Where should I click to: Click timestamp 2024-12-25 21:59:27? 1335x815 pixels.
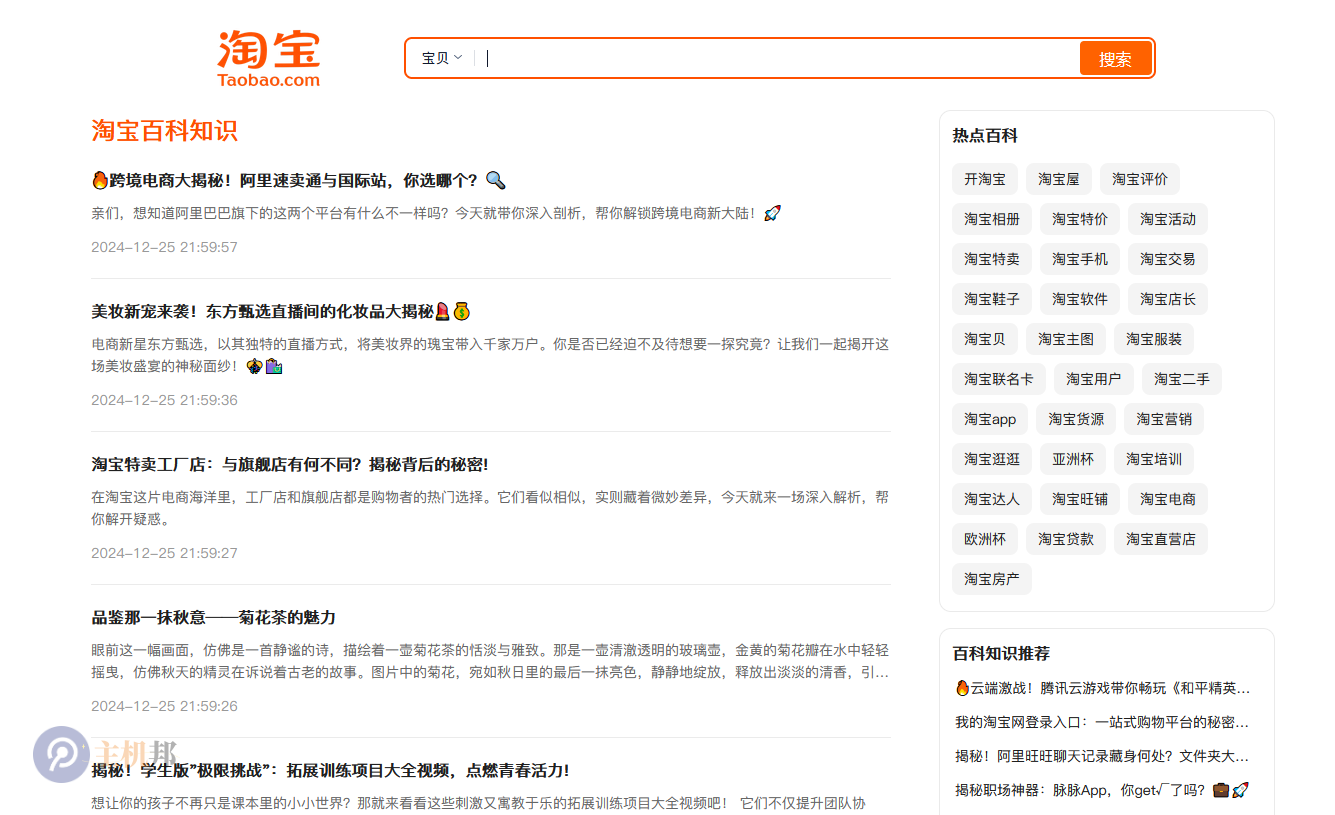(x=164, y=553)
